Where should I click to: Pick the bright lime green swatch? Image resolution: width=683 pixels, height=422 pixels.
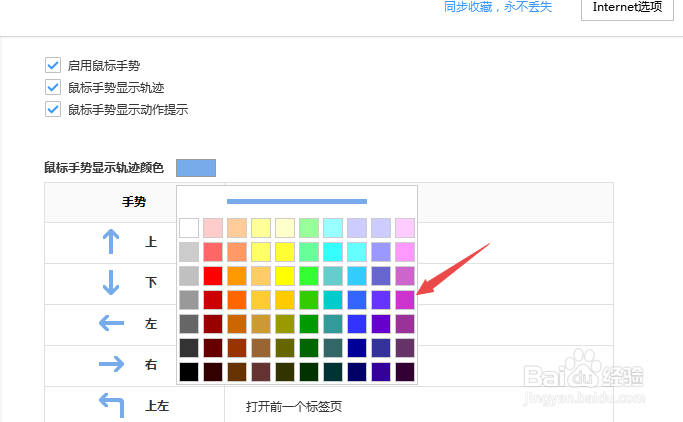tap(309, 276)
